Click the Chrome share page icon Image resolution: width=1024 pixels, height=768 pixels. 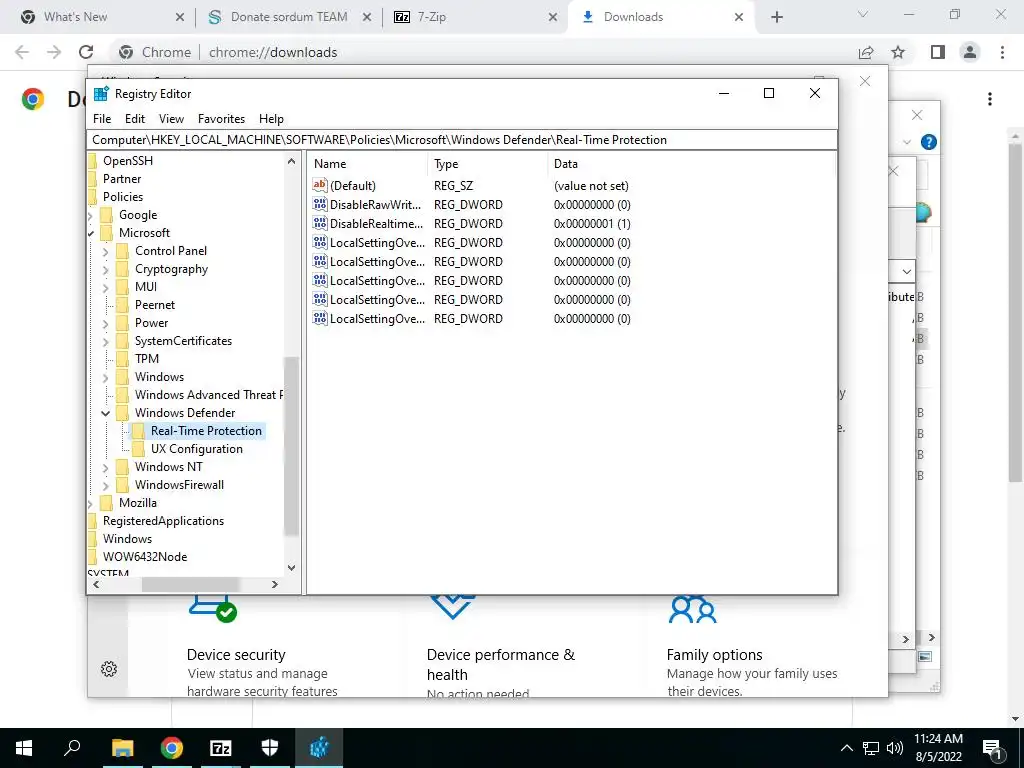866,52
